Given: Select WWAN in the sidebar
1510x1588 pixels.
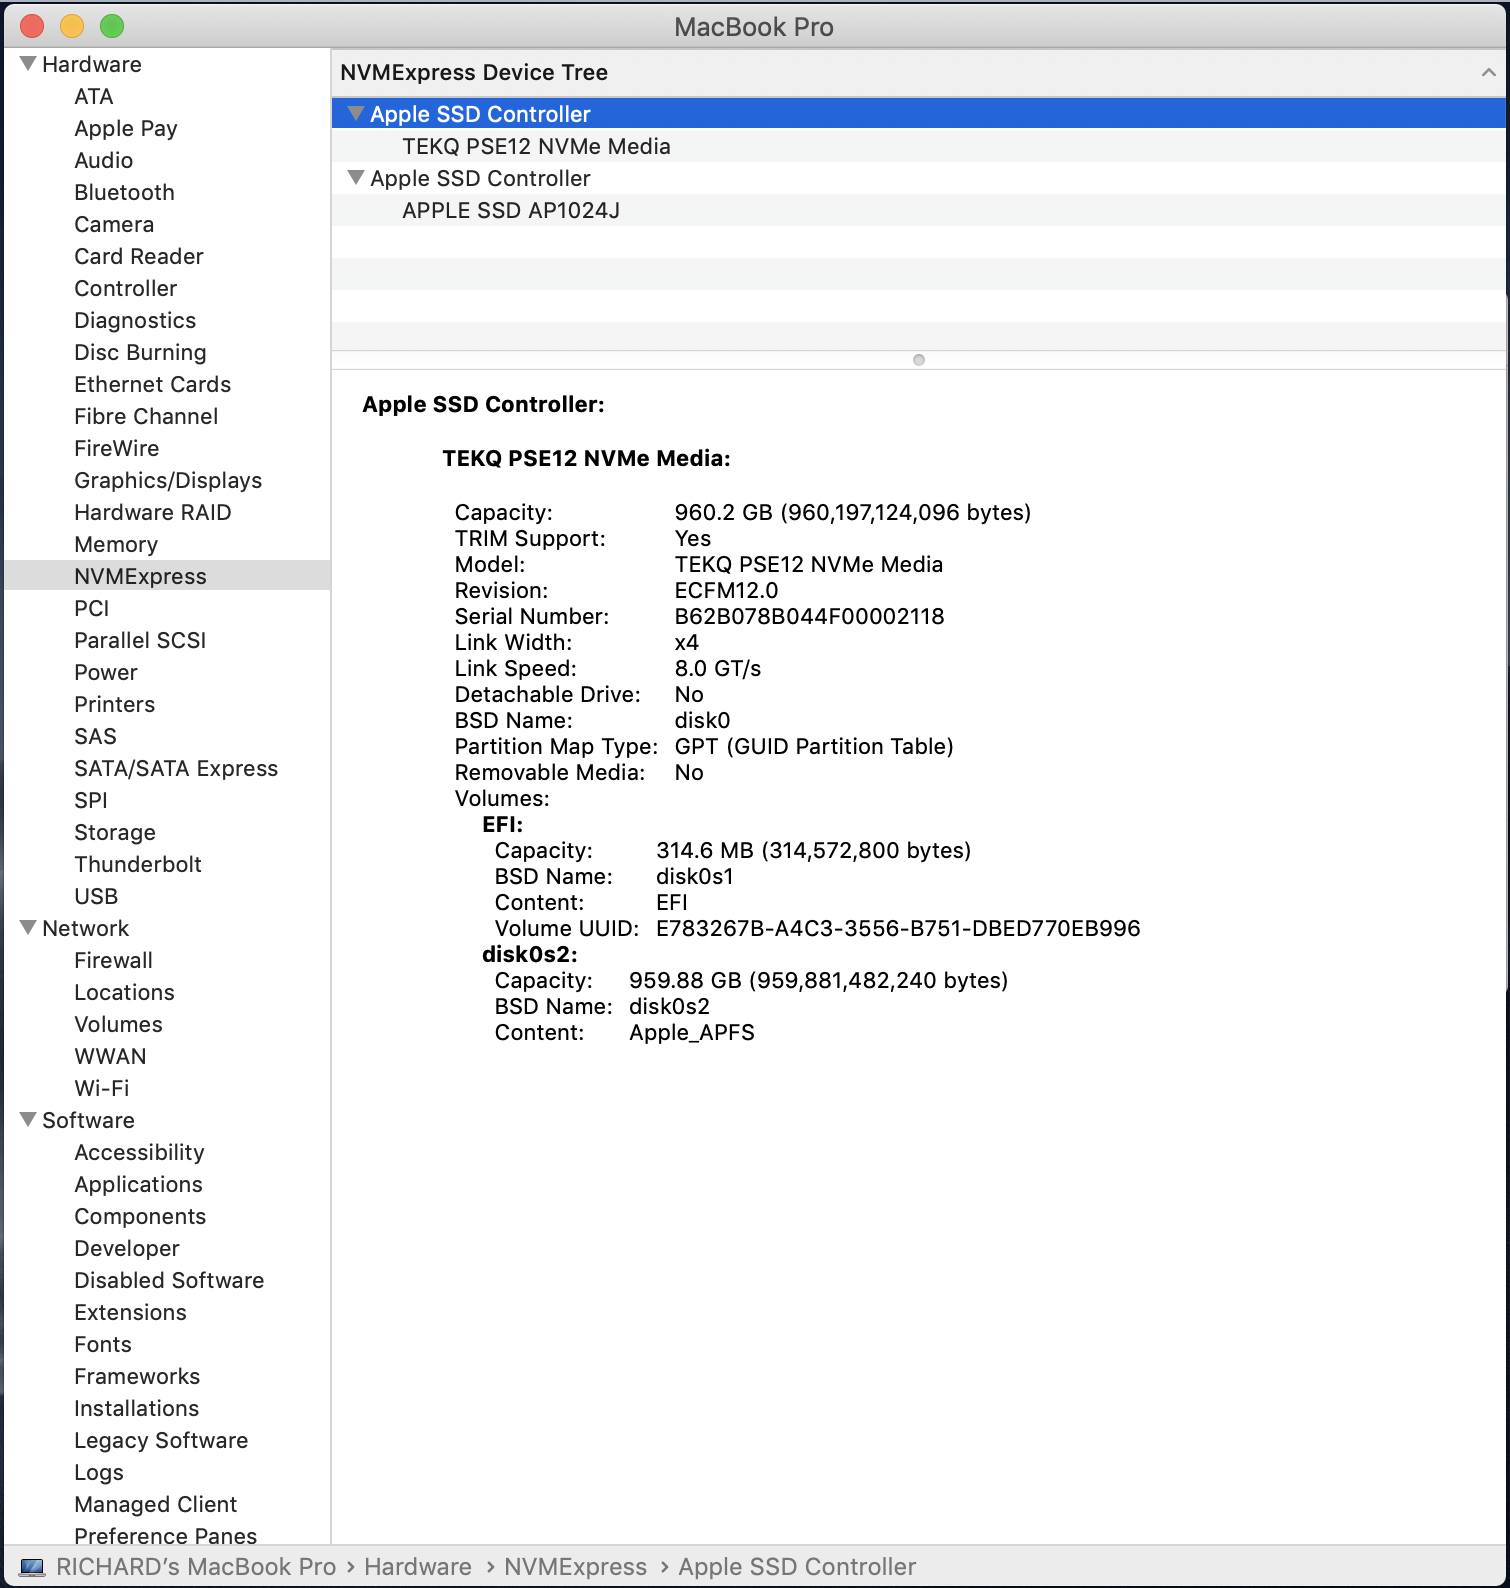Looking at the screenshot, I should click(x=110, y=1056).
